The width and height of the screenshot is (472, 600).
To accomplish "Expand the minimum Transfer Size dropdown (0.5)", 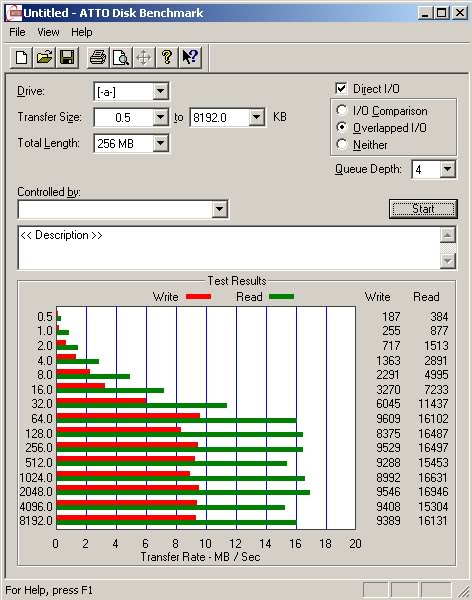I will (160, 117).
